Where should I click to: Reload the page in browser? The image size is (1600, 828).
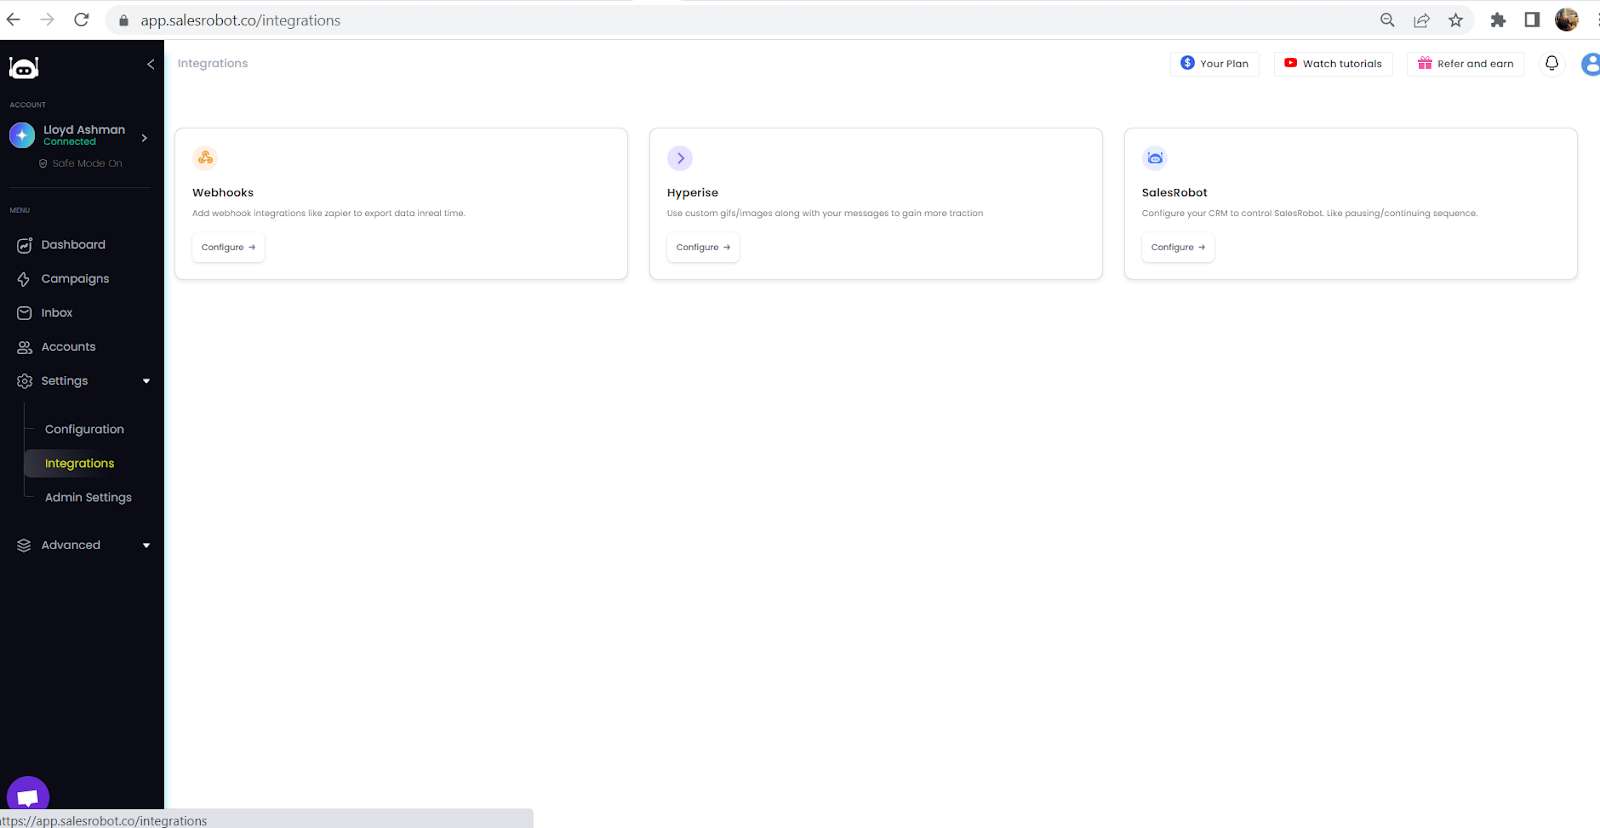pos(82,19)
